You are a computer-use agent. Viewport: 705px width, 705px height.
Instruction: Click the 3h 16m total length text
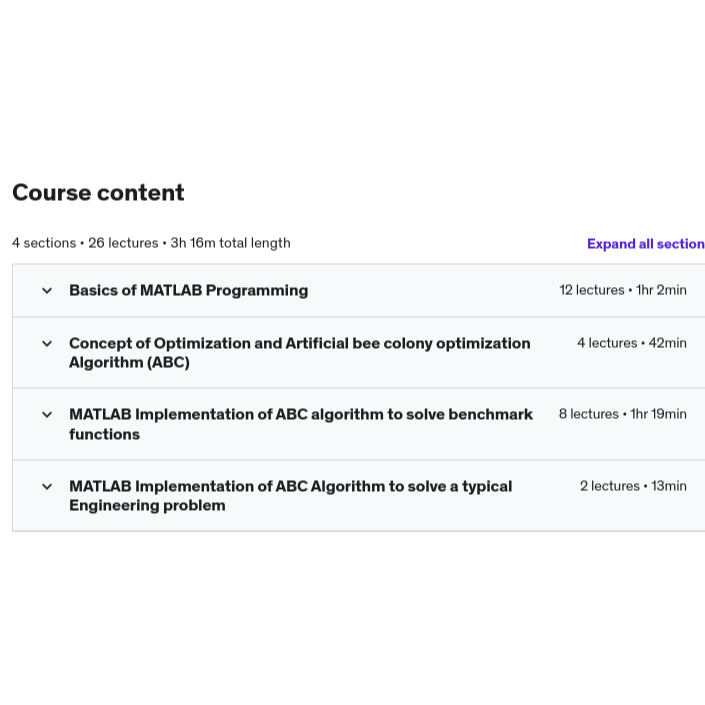[x=230, y=243]
